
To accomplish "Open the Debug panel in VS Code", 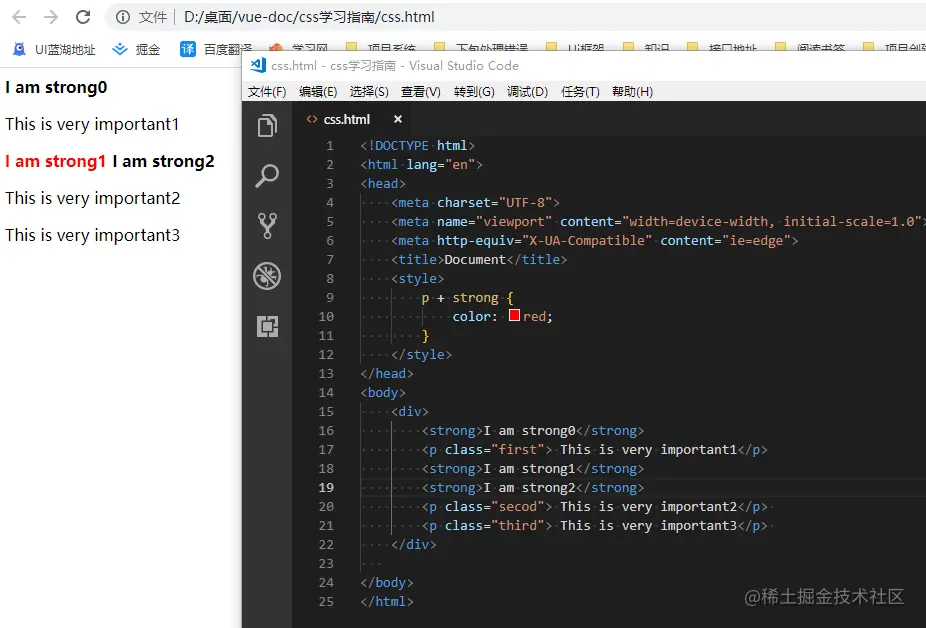I will tap(267, 276).
